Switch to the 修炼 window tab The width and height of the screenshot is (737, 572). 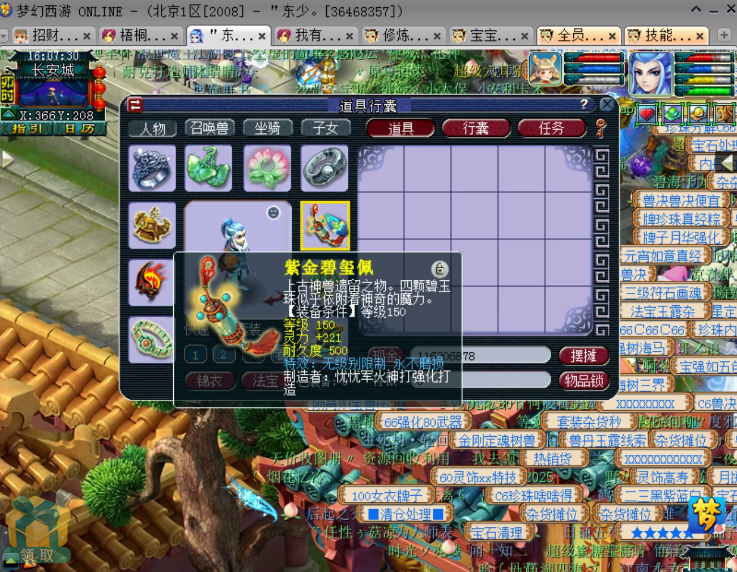point(402,35)
